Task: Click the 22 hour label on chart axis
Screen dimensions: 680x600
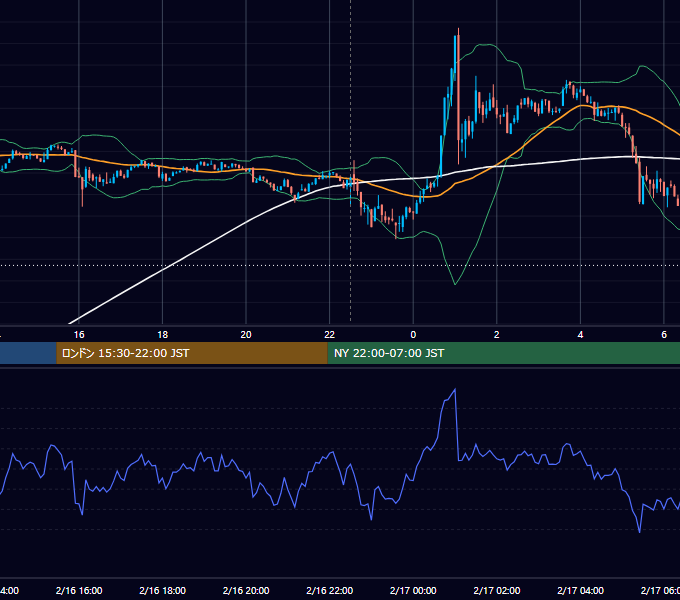Action: (x=330, y=335)
